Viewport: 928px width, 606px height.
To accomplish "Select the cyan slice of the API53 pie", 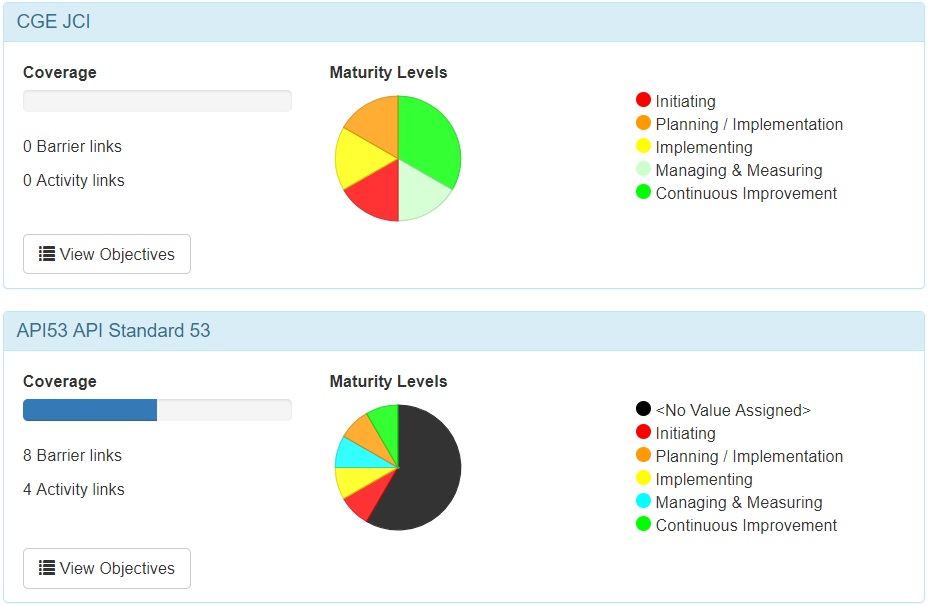I will coord(352,453).
